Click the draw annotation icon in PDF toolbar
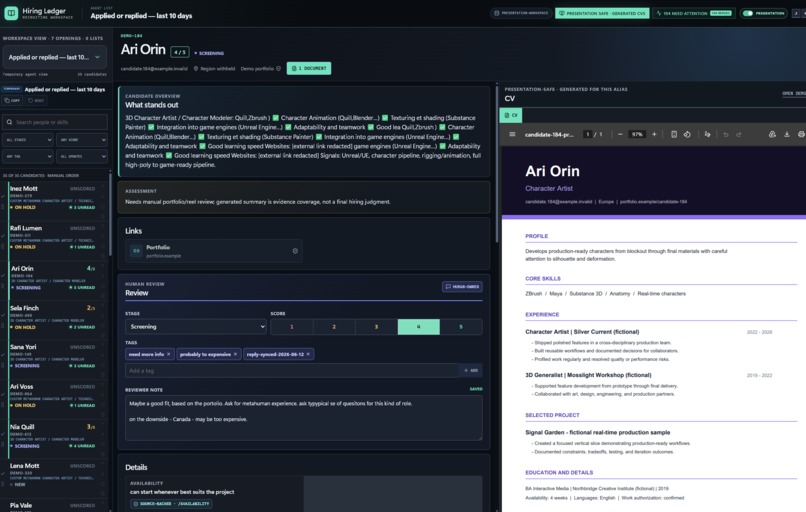The image size is (806, 512). [x=707, y=134]
